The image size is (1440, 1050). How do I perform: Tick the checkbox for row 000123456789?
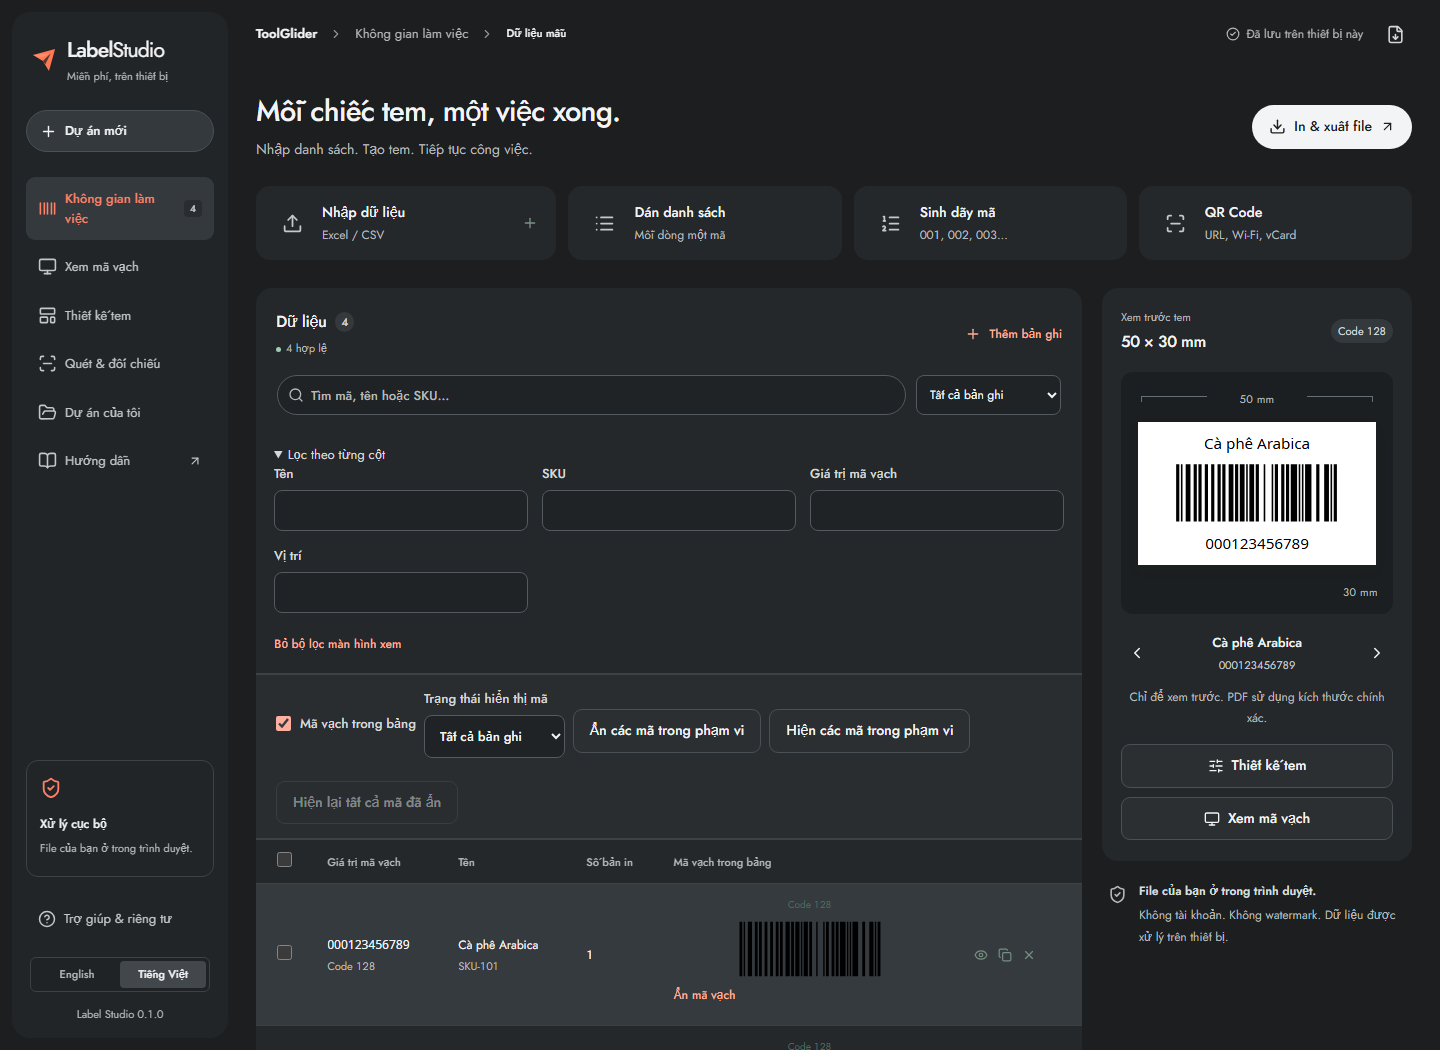click(284, 953)
